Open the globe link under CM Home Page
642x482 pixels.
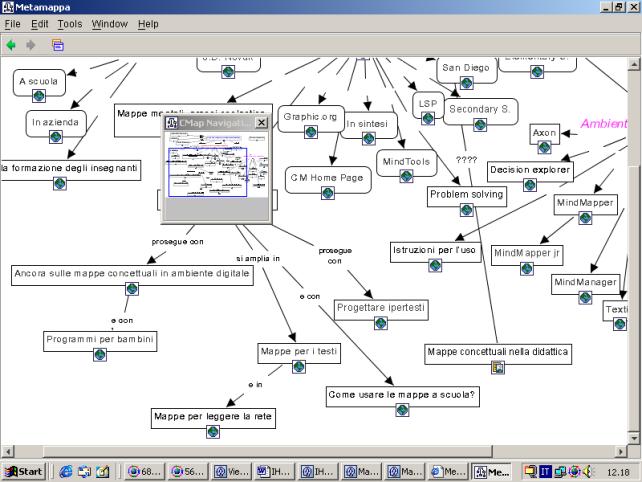click(328, 193)
